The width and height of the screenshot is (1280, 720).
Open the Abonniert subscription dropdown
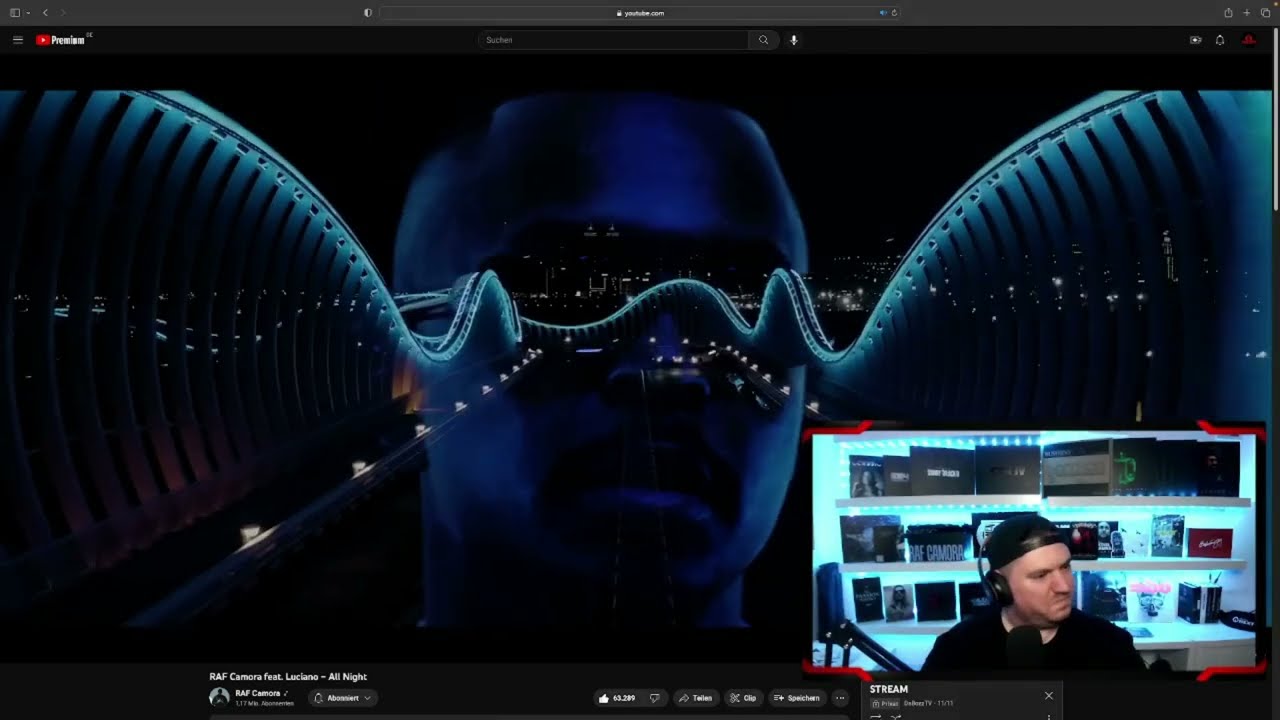pyautogui.click(x=343, y=698)
